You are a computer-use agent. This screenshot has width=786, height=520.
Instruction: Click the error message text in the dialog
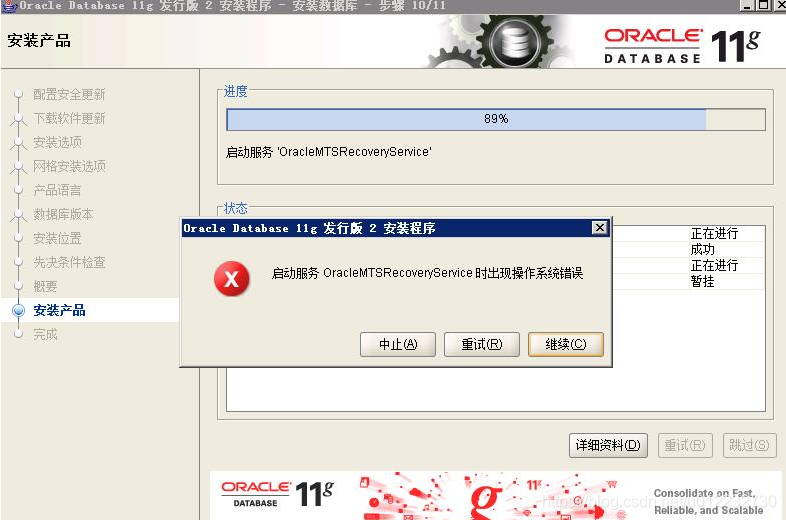427,273
